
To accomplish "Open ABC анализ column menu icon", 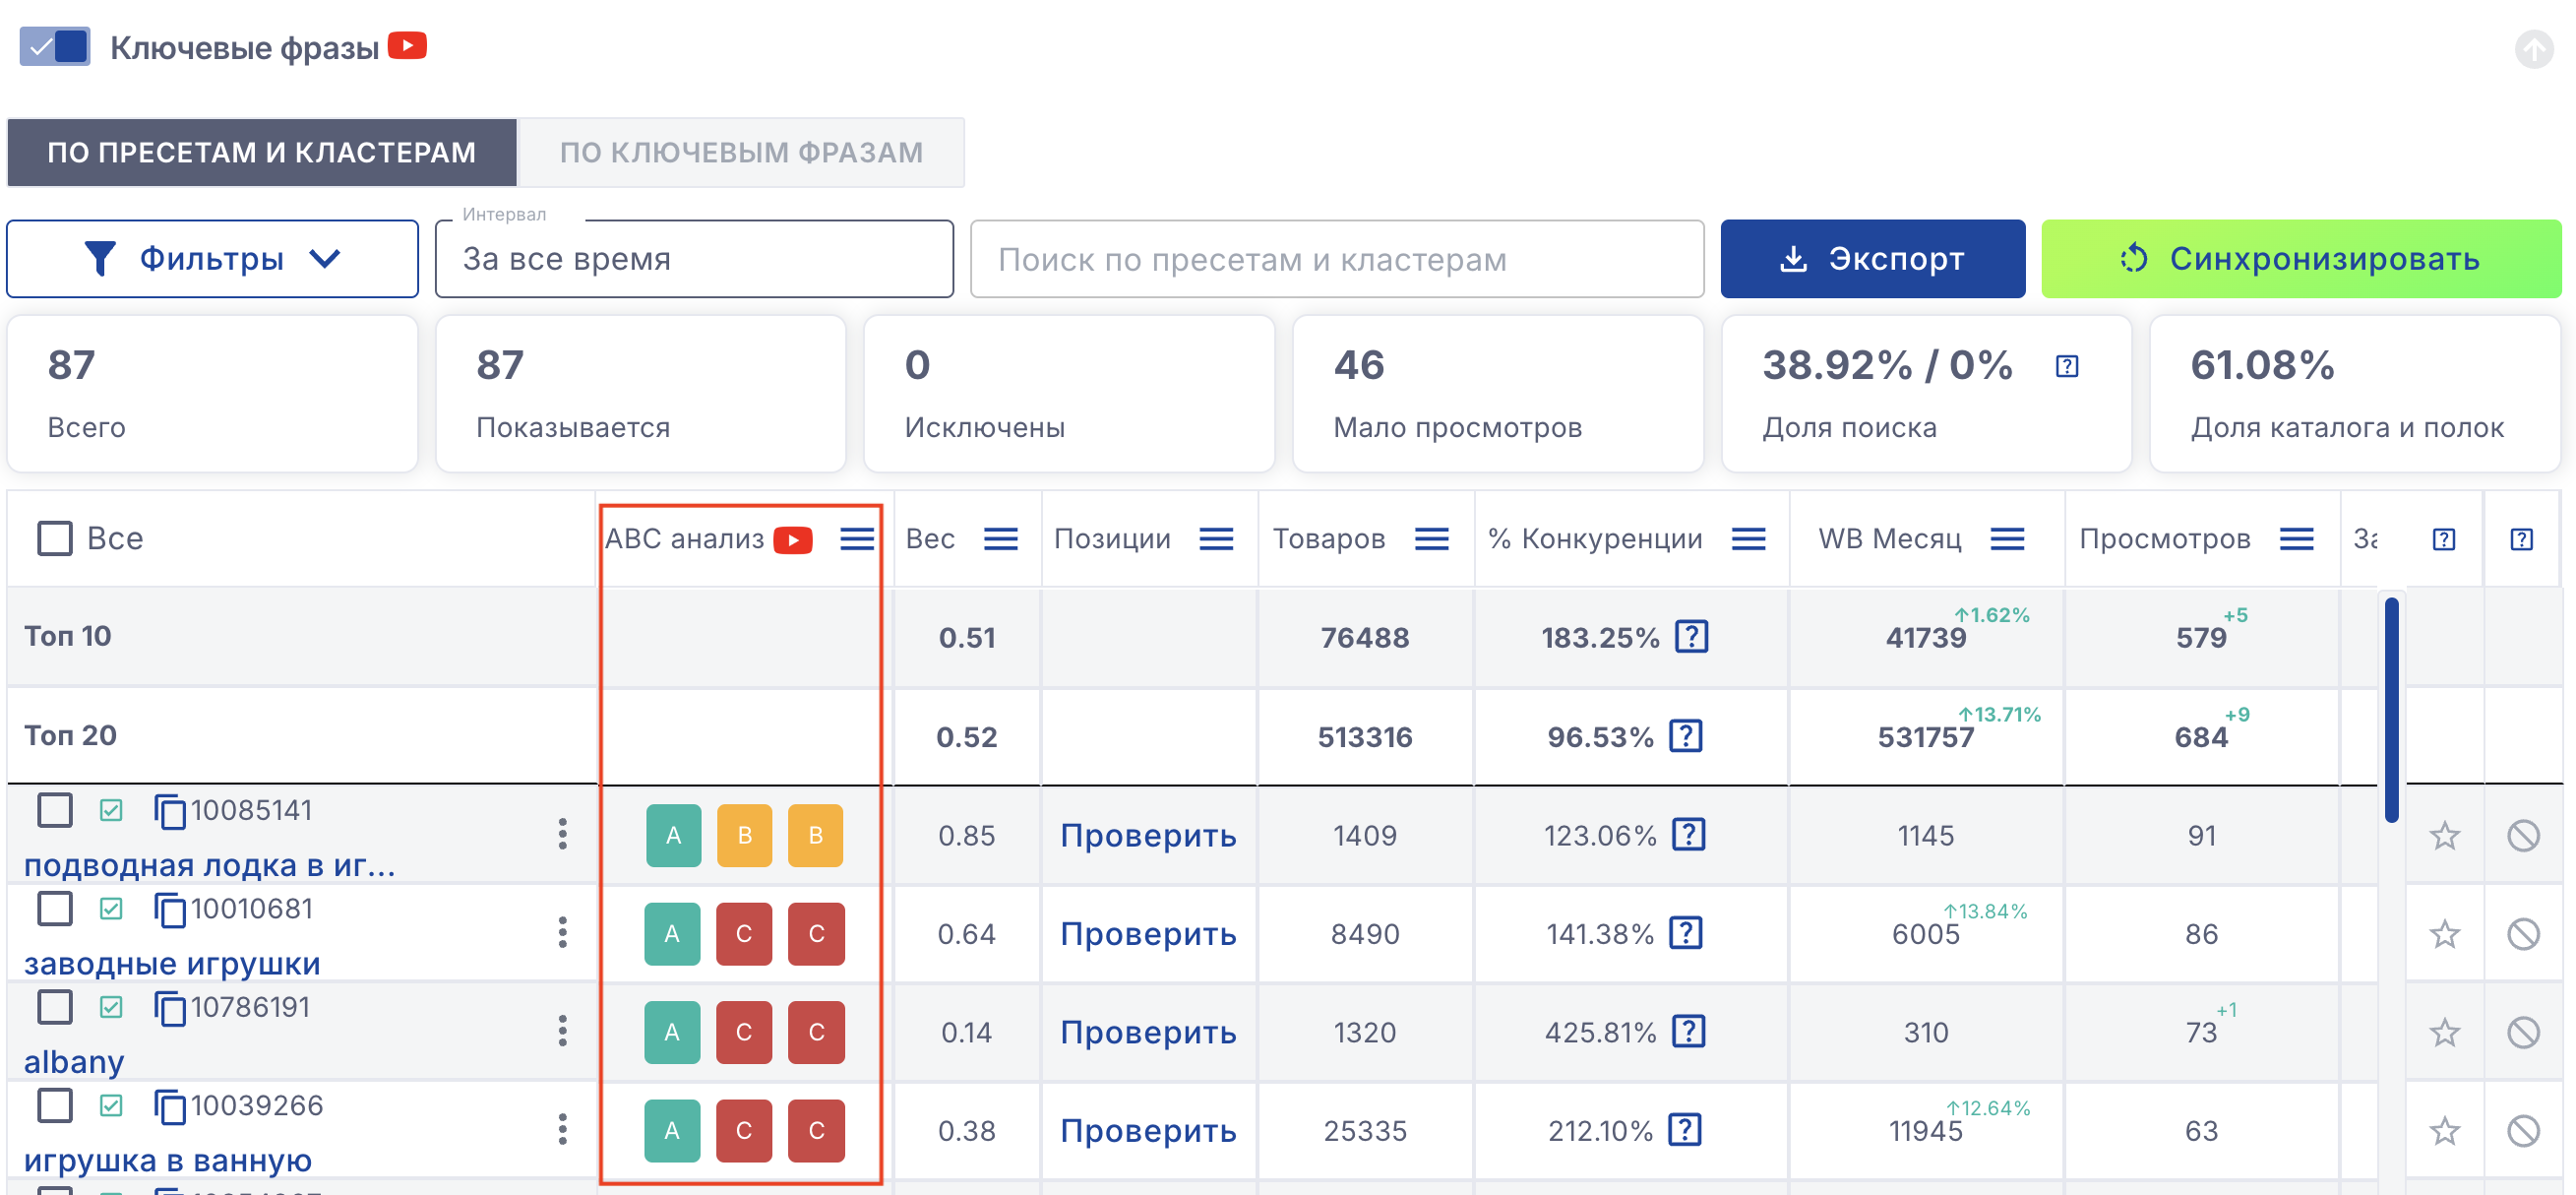I will tap(857, 539).
